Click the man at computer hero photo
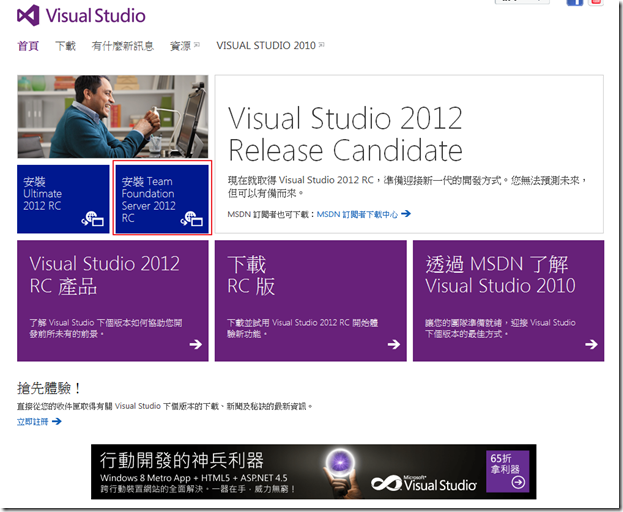Screen dimensions: 623x512 (112, 116)
